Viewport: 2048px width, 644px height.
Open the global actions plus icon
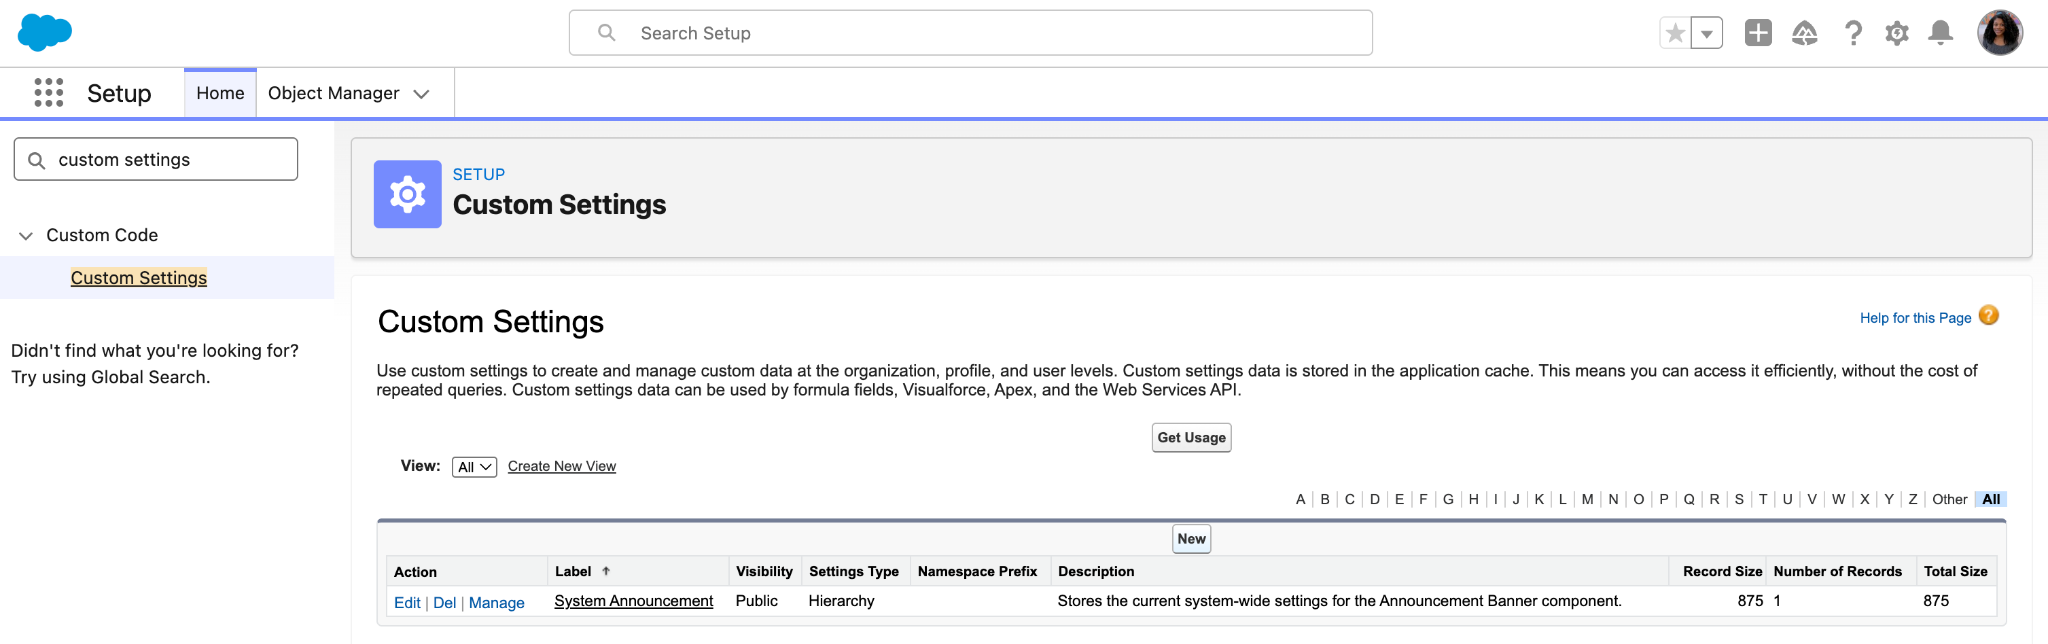tap(1758, 33)
